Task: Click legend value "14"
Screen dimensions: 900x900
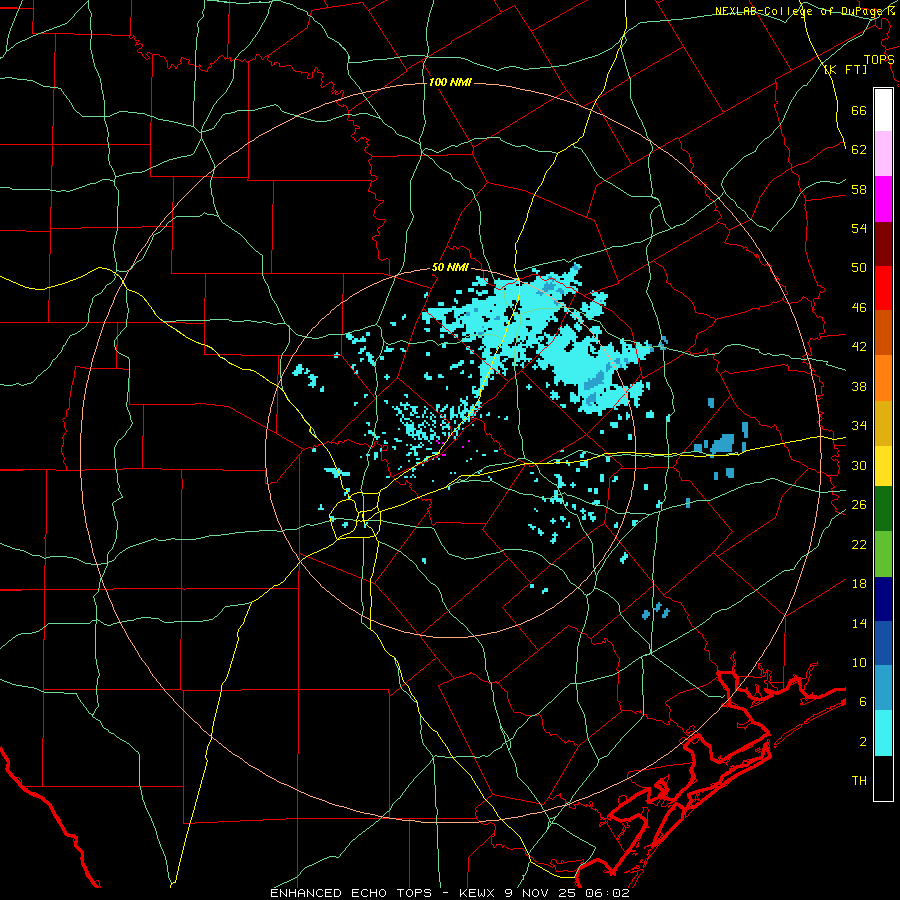Action: tap(859, 623)
